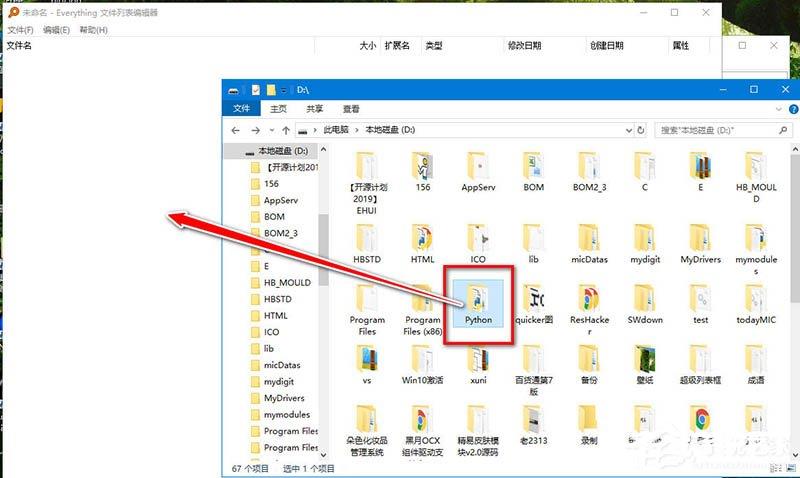Open the quick access toolbar customize dropdown
This screenshot has width=800, height=478.
(x=284, y=90)
